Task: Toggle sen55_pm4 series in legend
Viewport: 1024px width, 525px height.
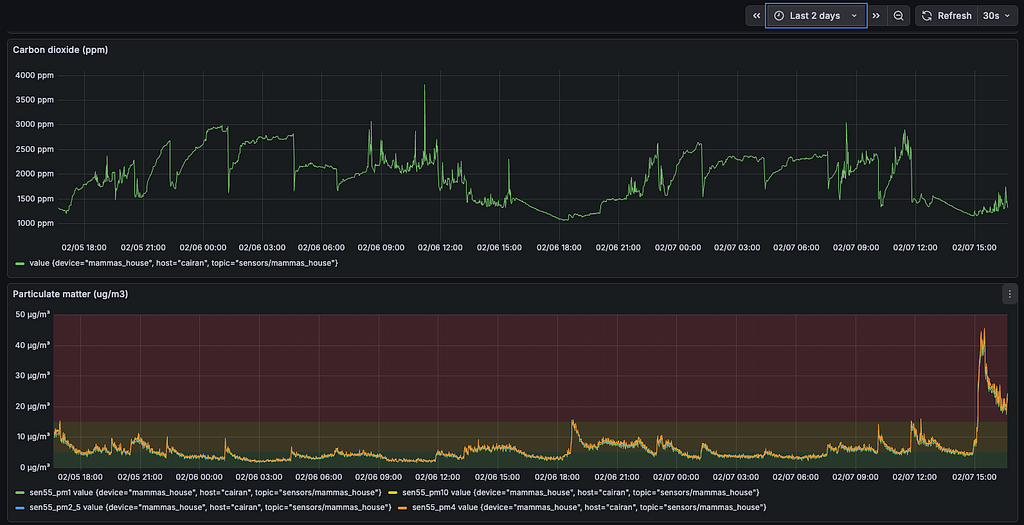Action: [589, 507]
